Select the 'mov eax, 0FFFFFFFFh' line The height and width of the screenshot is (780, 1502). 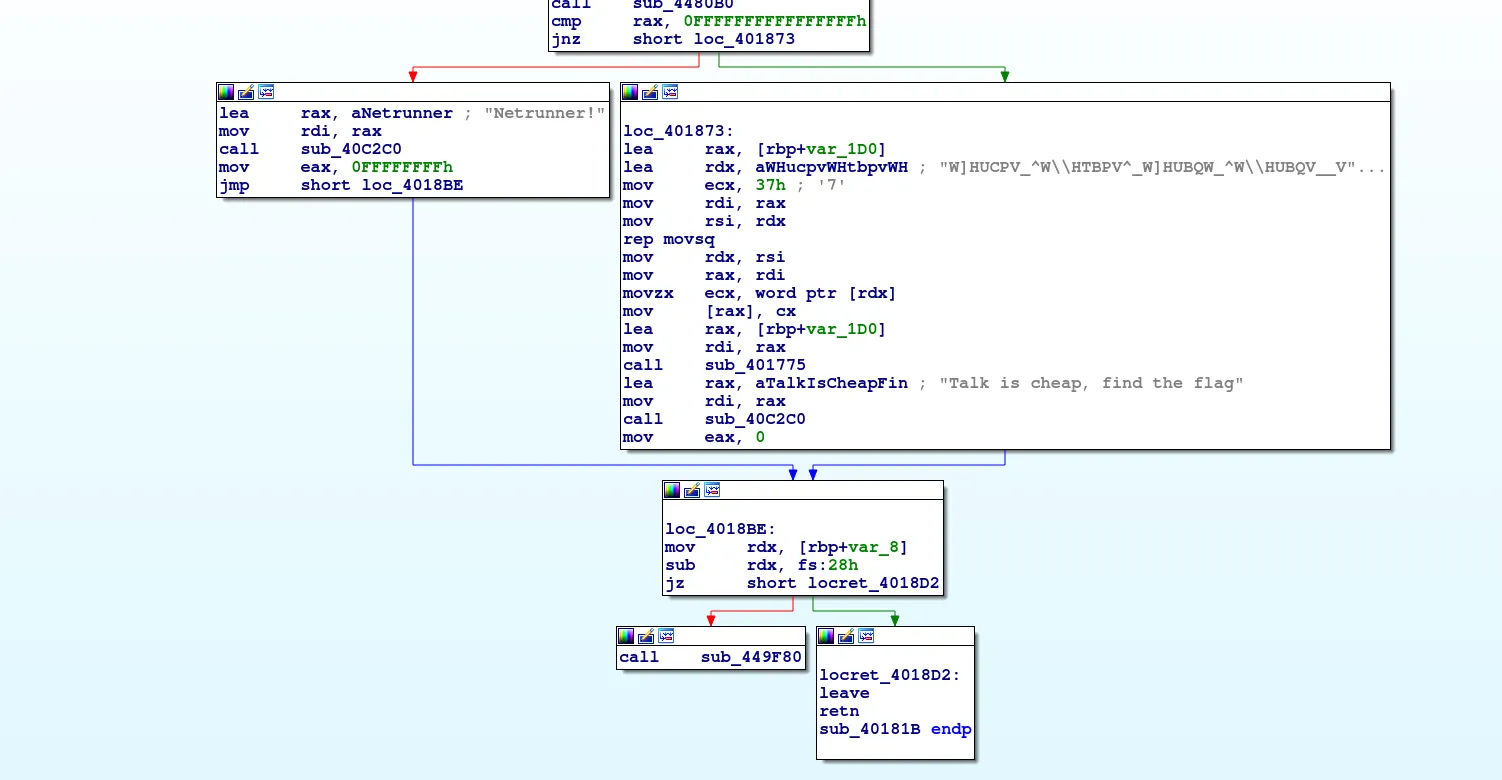coord(336,167)
